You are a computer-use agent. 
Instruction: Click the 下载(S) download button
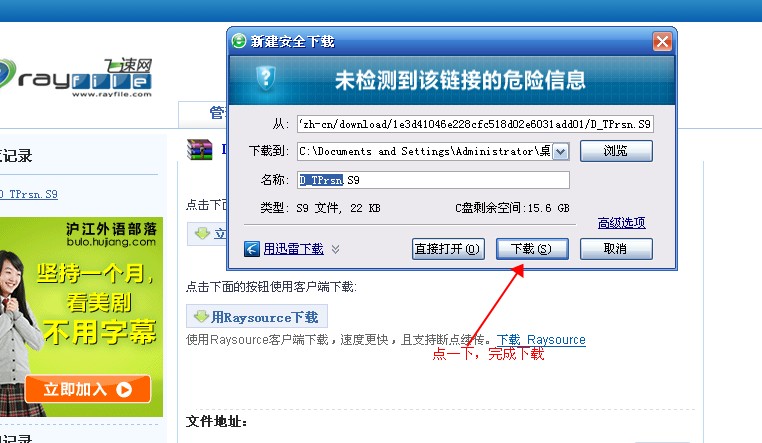tap(532, 249)
